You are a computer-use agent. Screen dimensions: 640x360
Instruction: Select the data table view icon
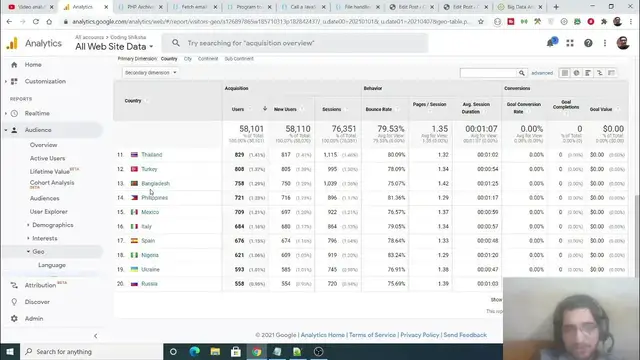click(x=565, y=73)
